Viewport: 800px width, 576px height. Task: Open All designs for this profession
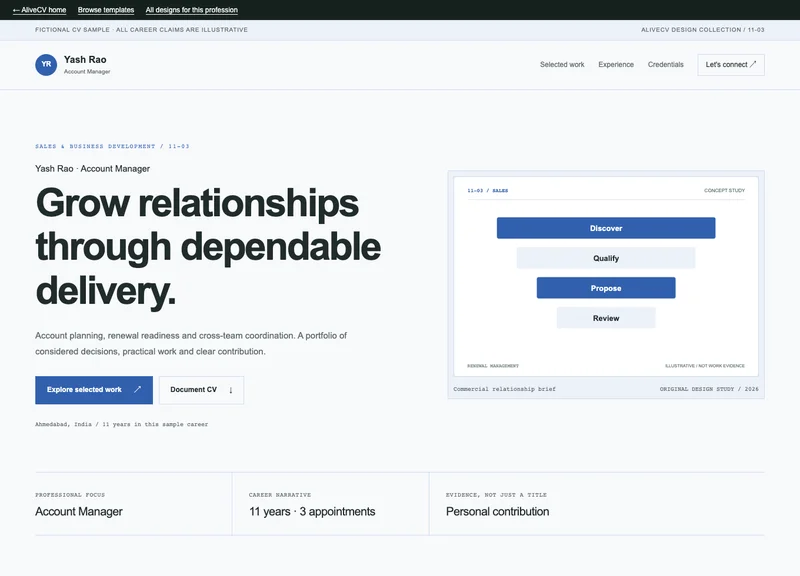coord(191,10)
